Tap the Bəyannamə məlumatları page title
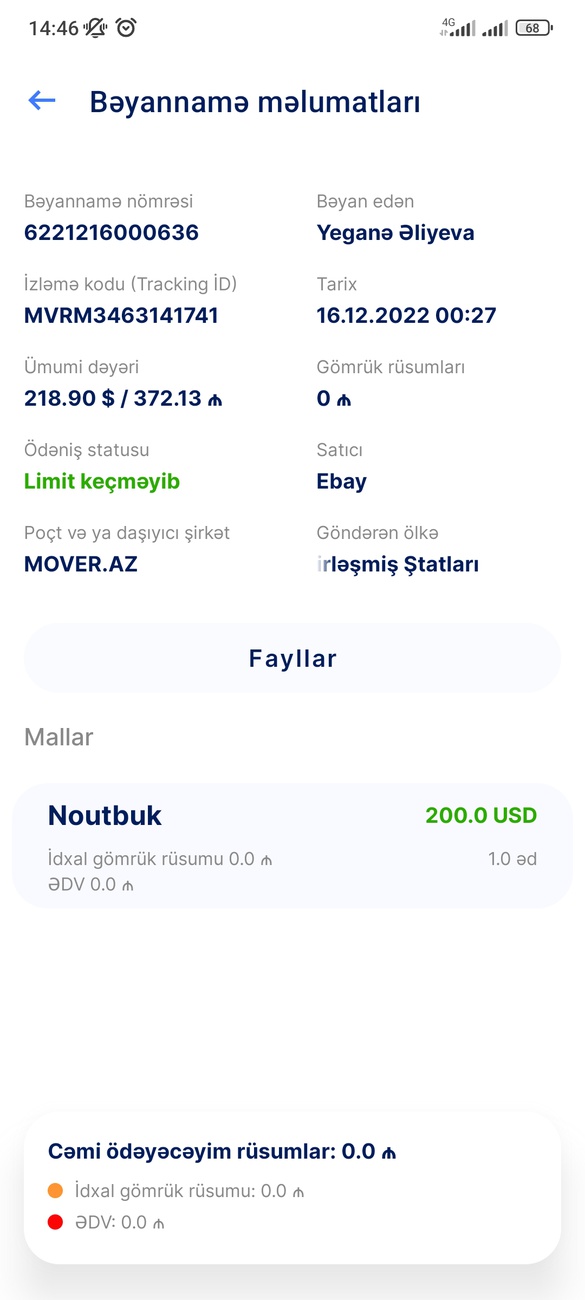Image resolution: width=585 pixels, height=1300 pixels. coord(255,102)
